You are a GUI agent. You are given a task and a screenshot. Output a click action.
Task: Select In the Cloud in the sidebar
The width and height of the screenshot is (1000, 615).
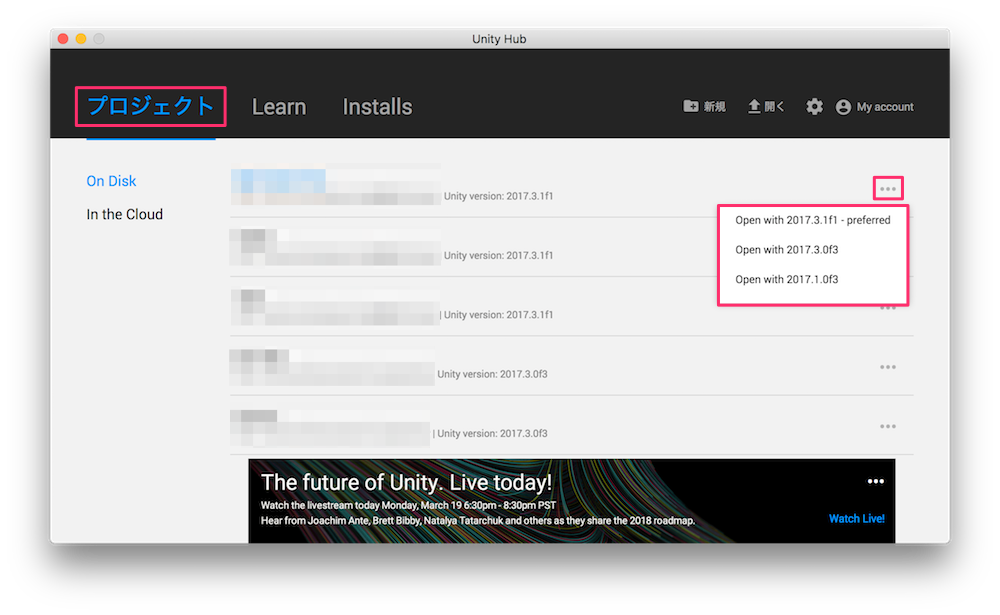124,214
